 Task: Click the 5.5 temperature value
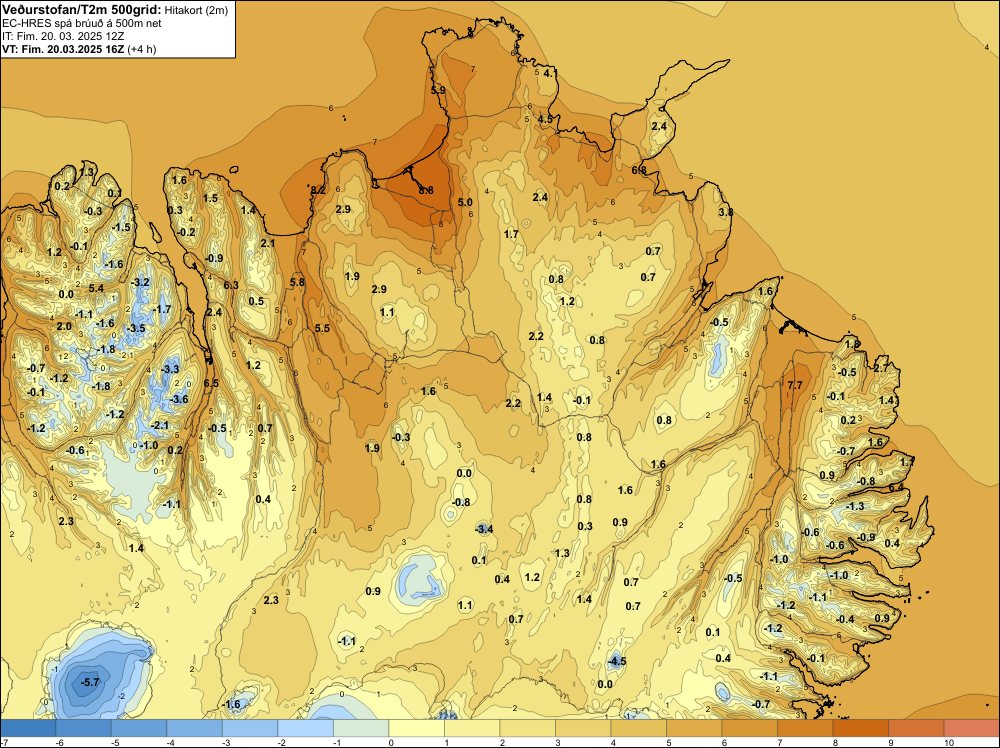click(x=323, y=328)
